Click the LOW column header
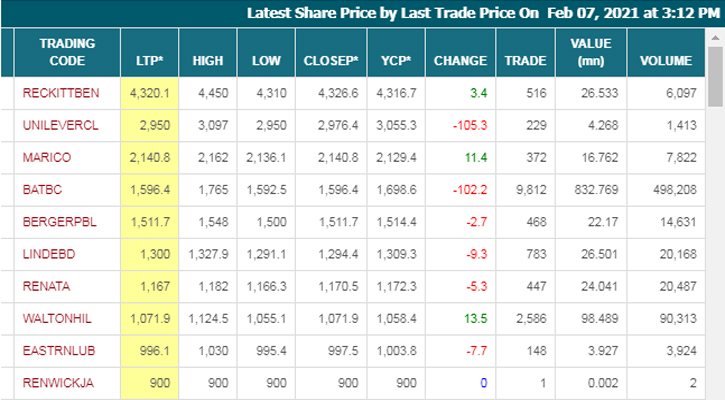 point(267,61)
